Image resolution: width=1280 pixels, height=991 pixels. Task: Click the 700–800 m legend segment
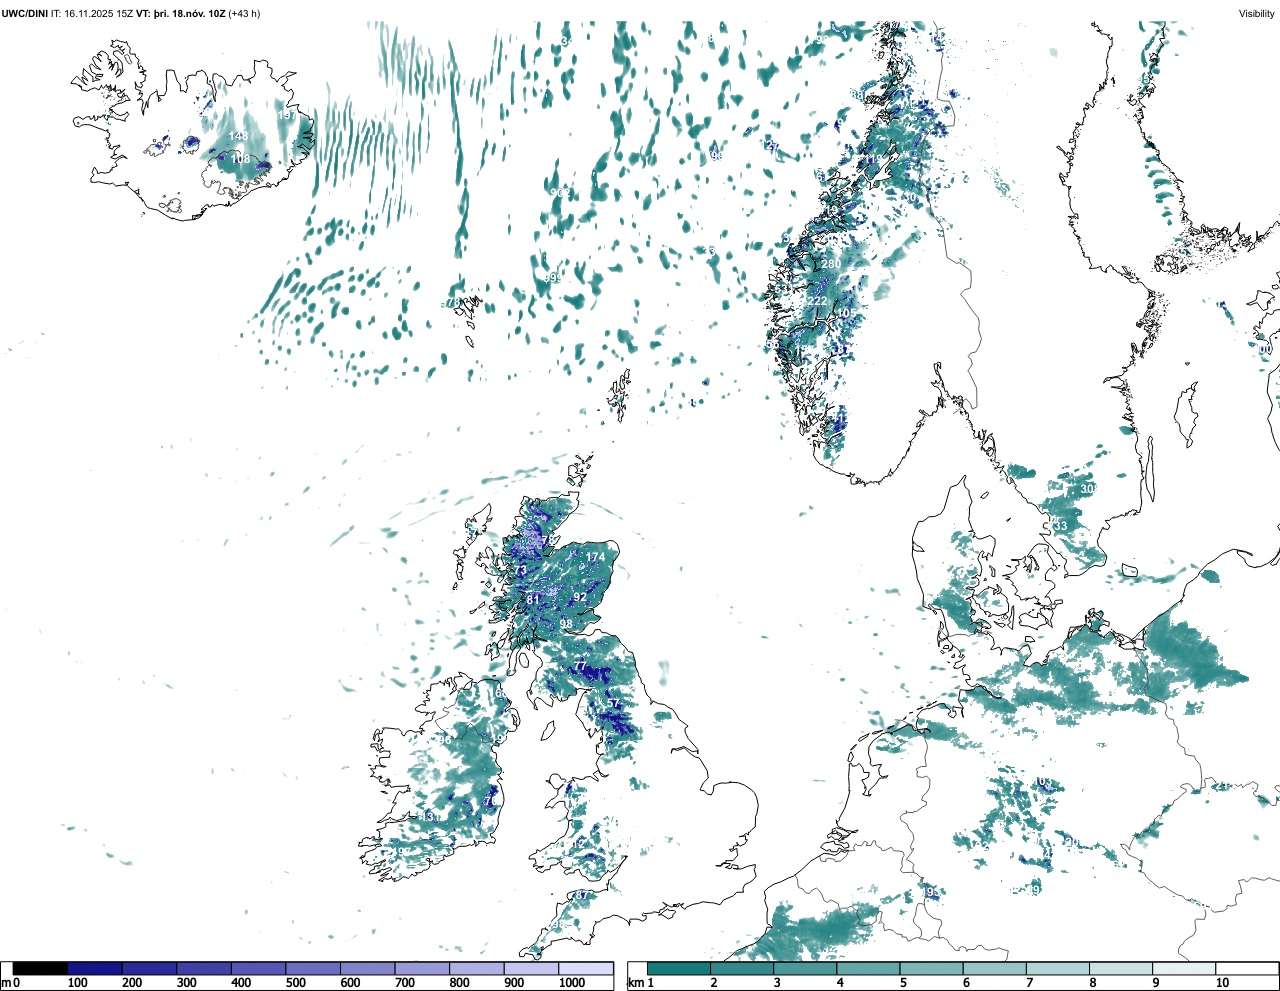coord(422,968)
